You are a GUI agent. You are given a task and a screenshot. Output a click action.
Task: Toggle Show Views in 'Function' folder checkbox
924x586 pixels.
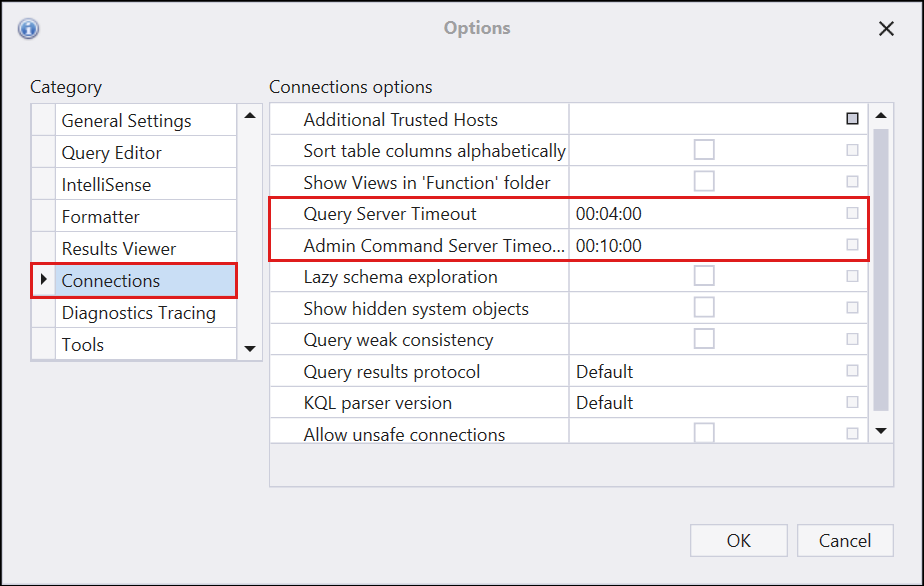point(704,182)
